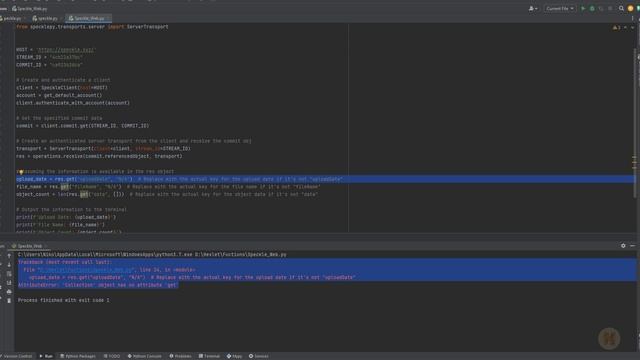Open the Current File run configuration dropdown
The image size is (640, 360).
(560, 9)
